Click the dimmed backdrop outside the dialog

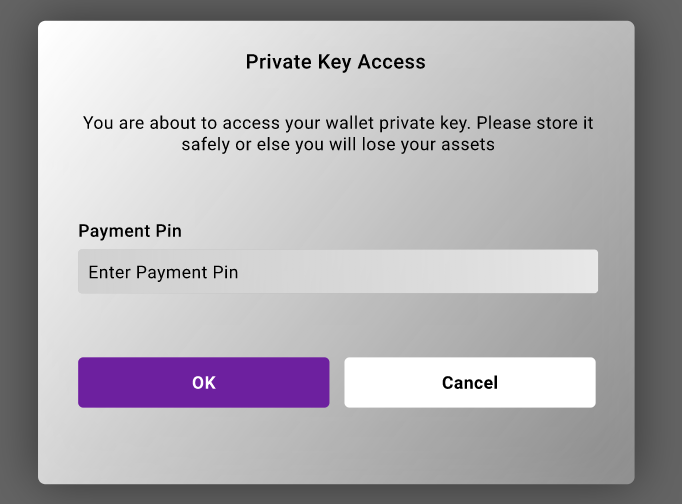point(16,250)
